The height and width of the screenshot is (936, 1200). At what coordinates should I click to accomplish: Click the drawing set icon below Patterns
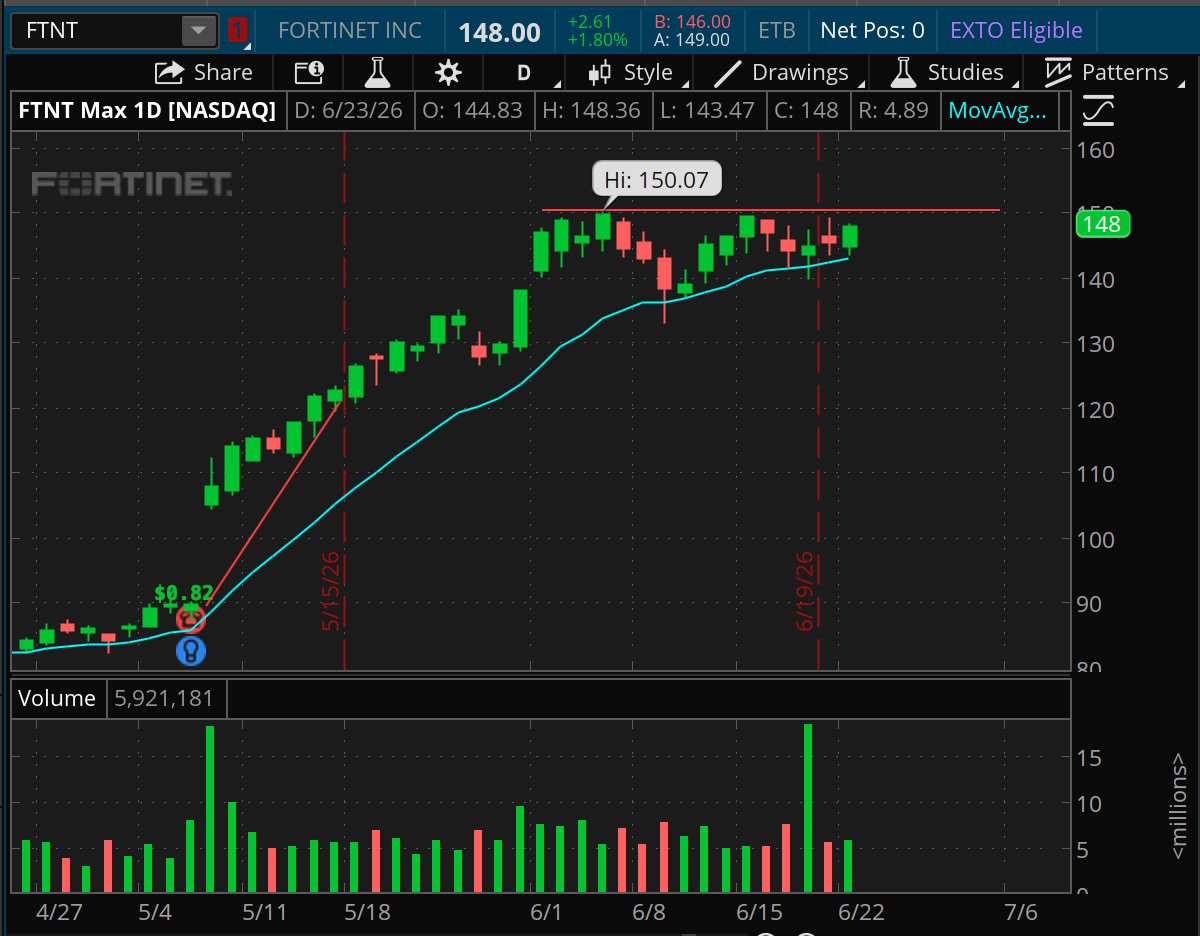pos(1098,110)
